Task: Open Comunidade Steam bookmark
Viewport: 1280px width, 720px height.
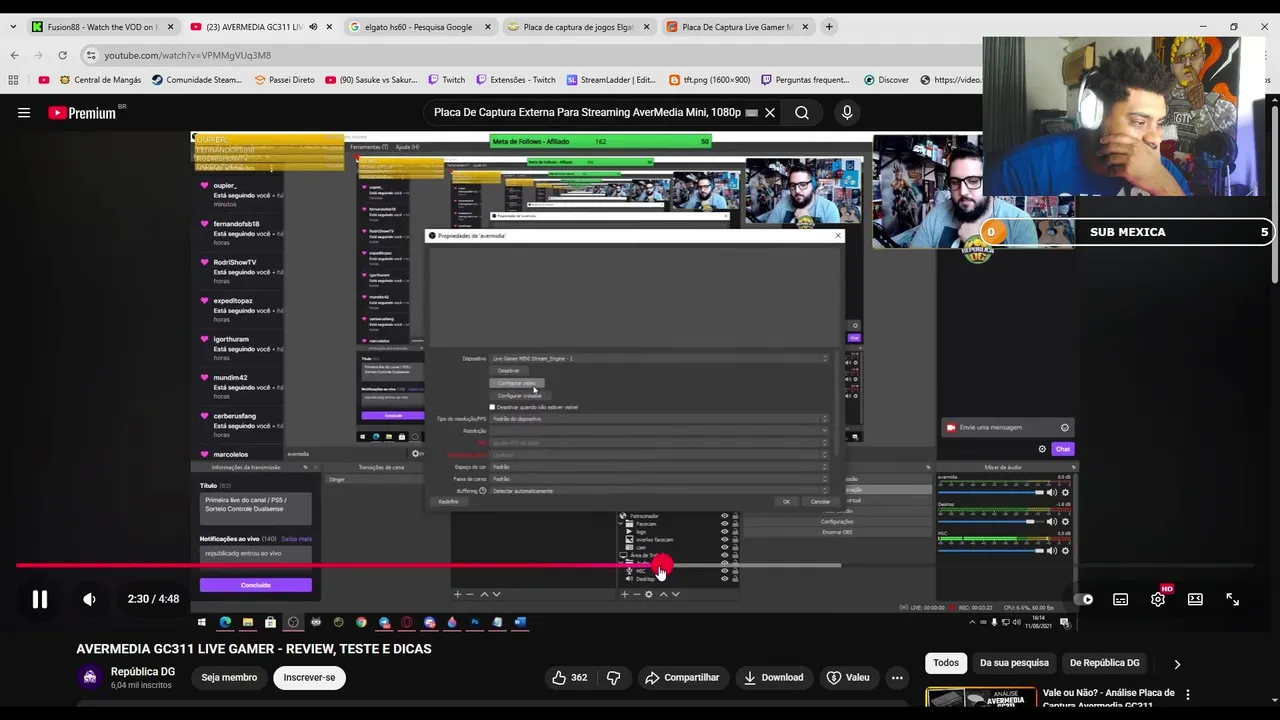Action: click(196, 80)
